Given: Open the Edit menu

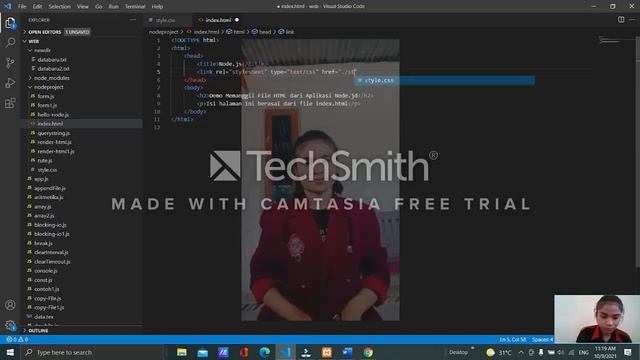Looking at the screenshot, I should coord(37,7).
